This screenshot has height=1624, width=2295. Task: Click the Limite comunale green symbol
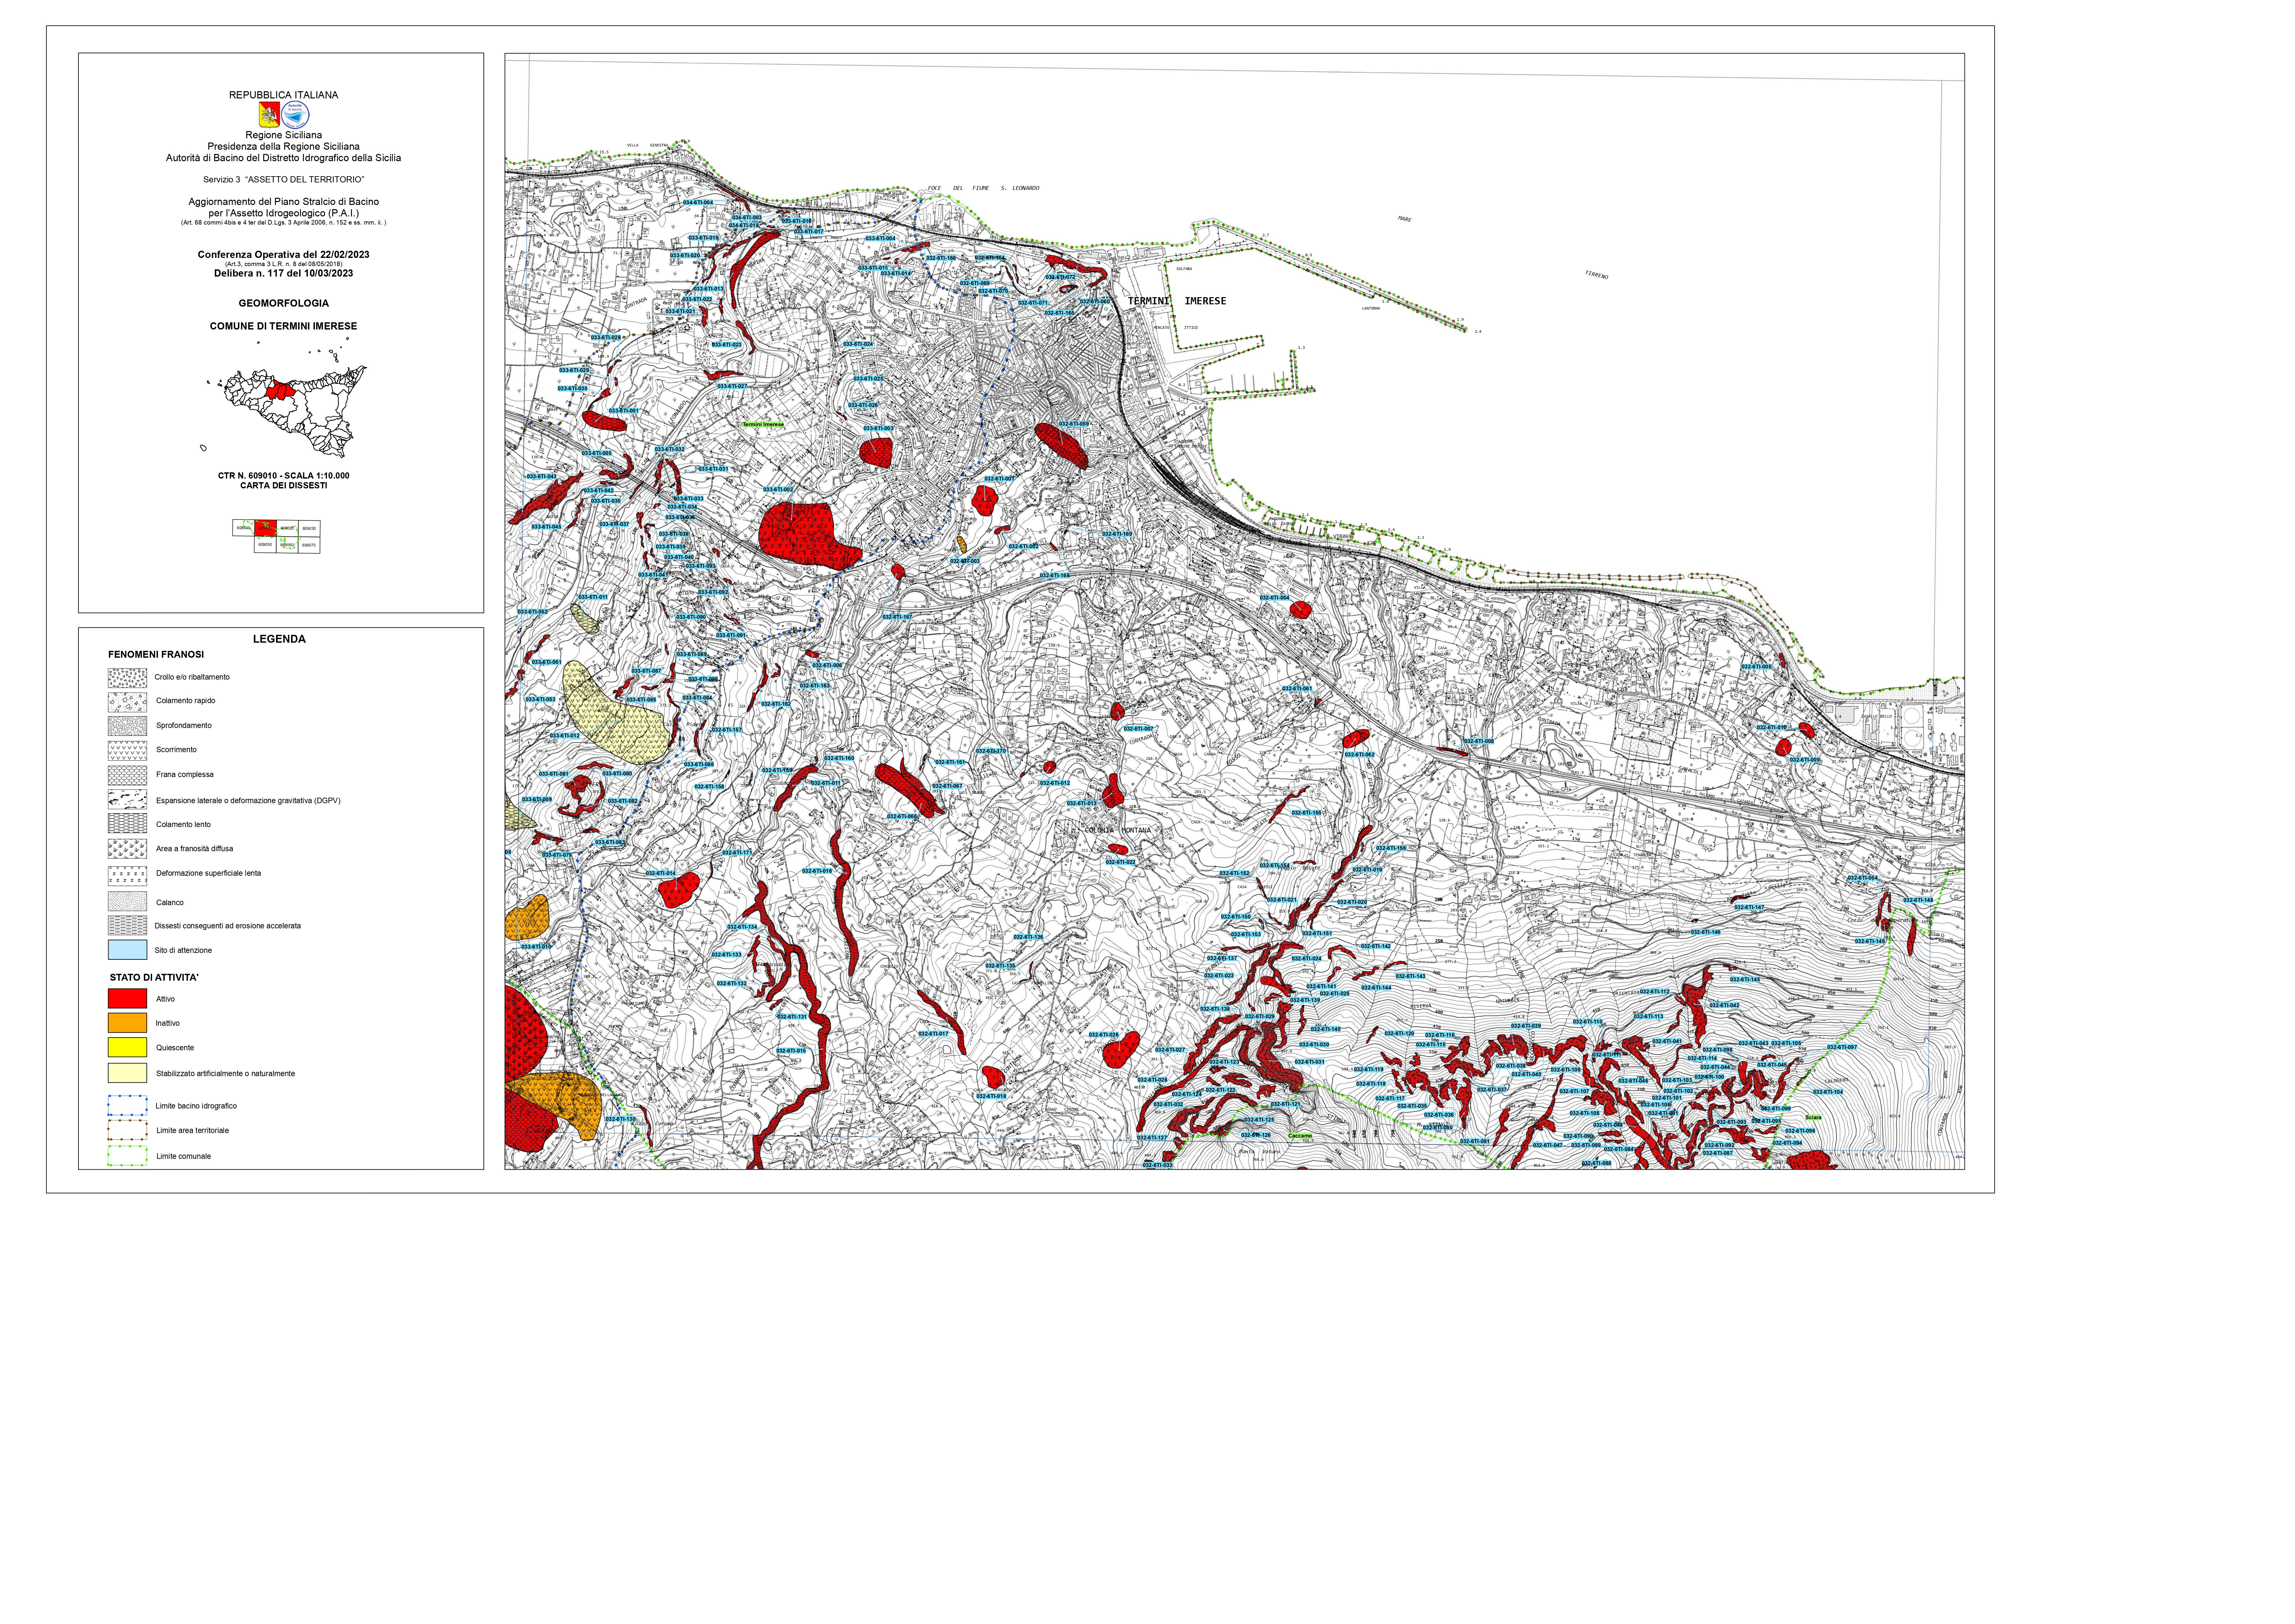coord(127,1156)
